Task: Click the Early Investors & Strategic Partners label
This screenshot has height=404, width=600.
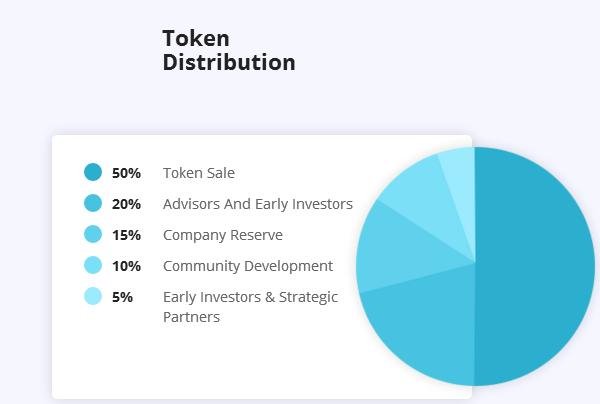Action: (250, 307)
